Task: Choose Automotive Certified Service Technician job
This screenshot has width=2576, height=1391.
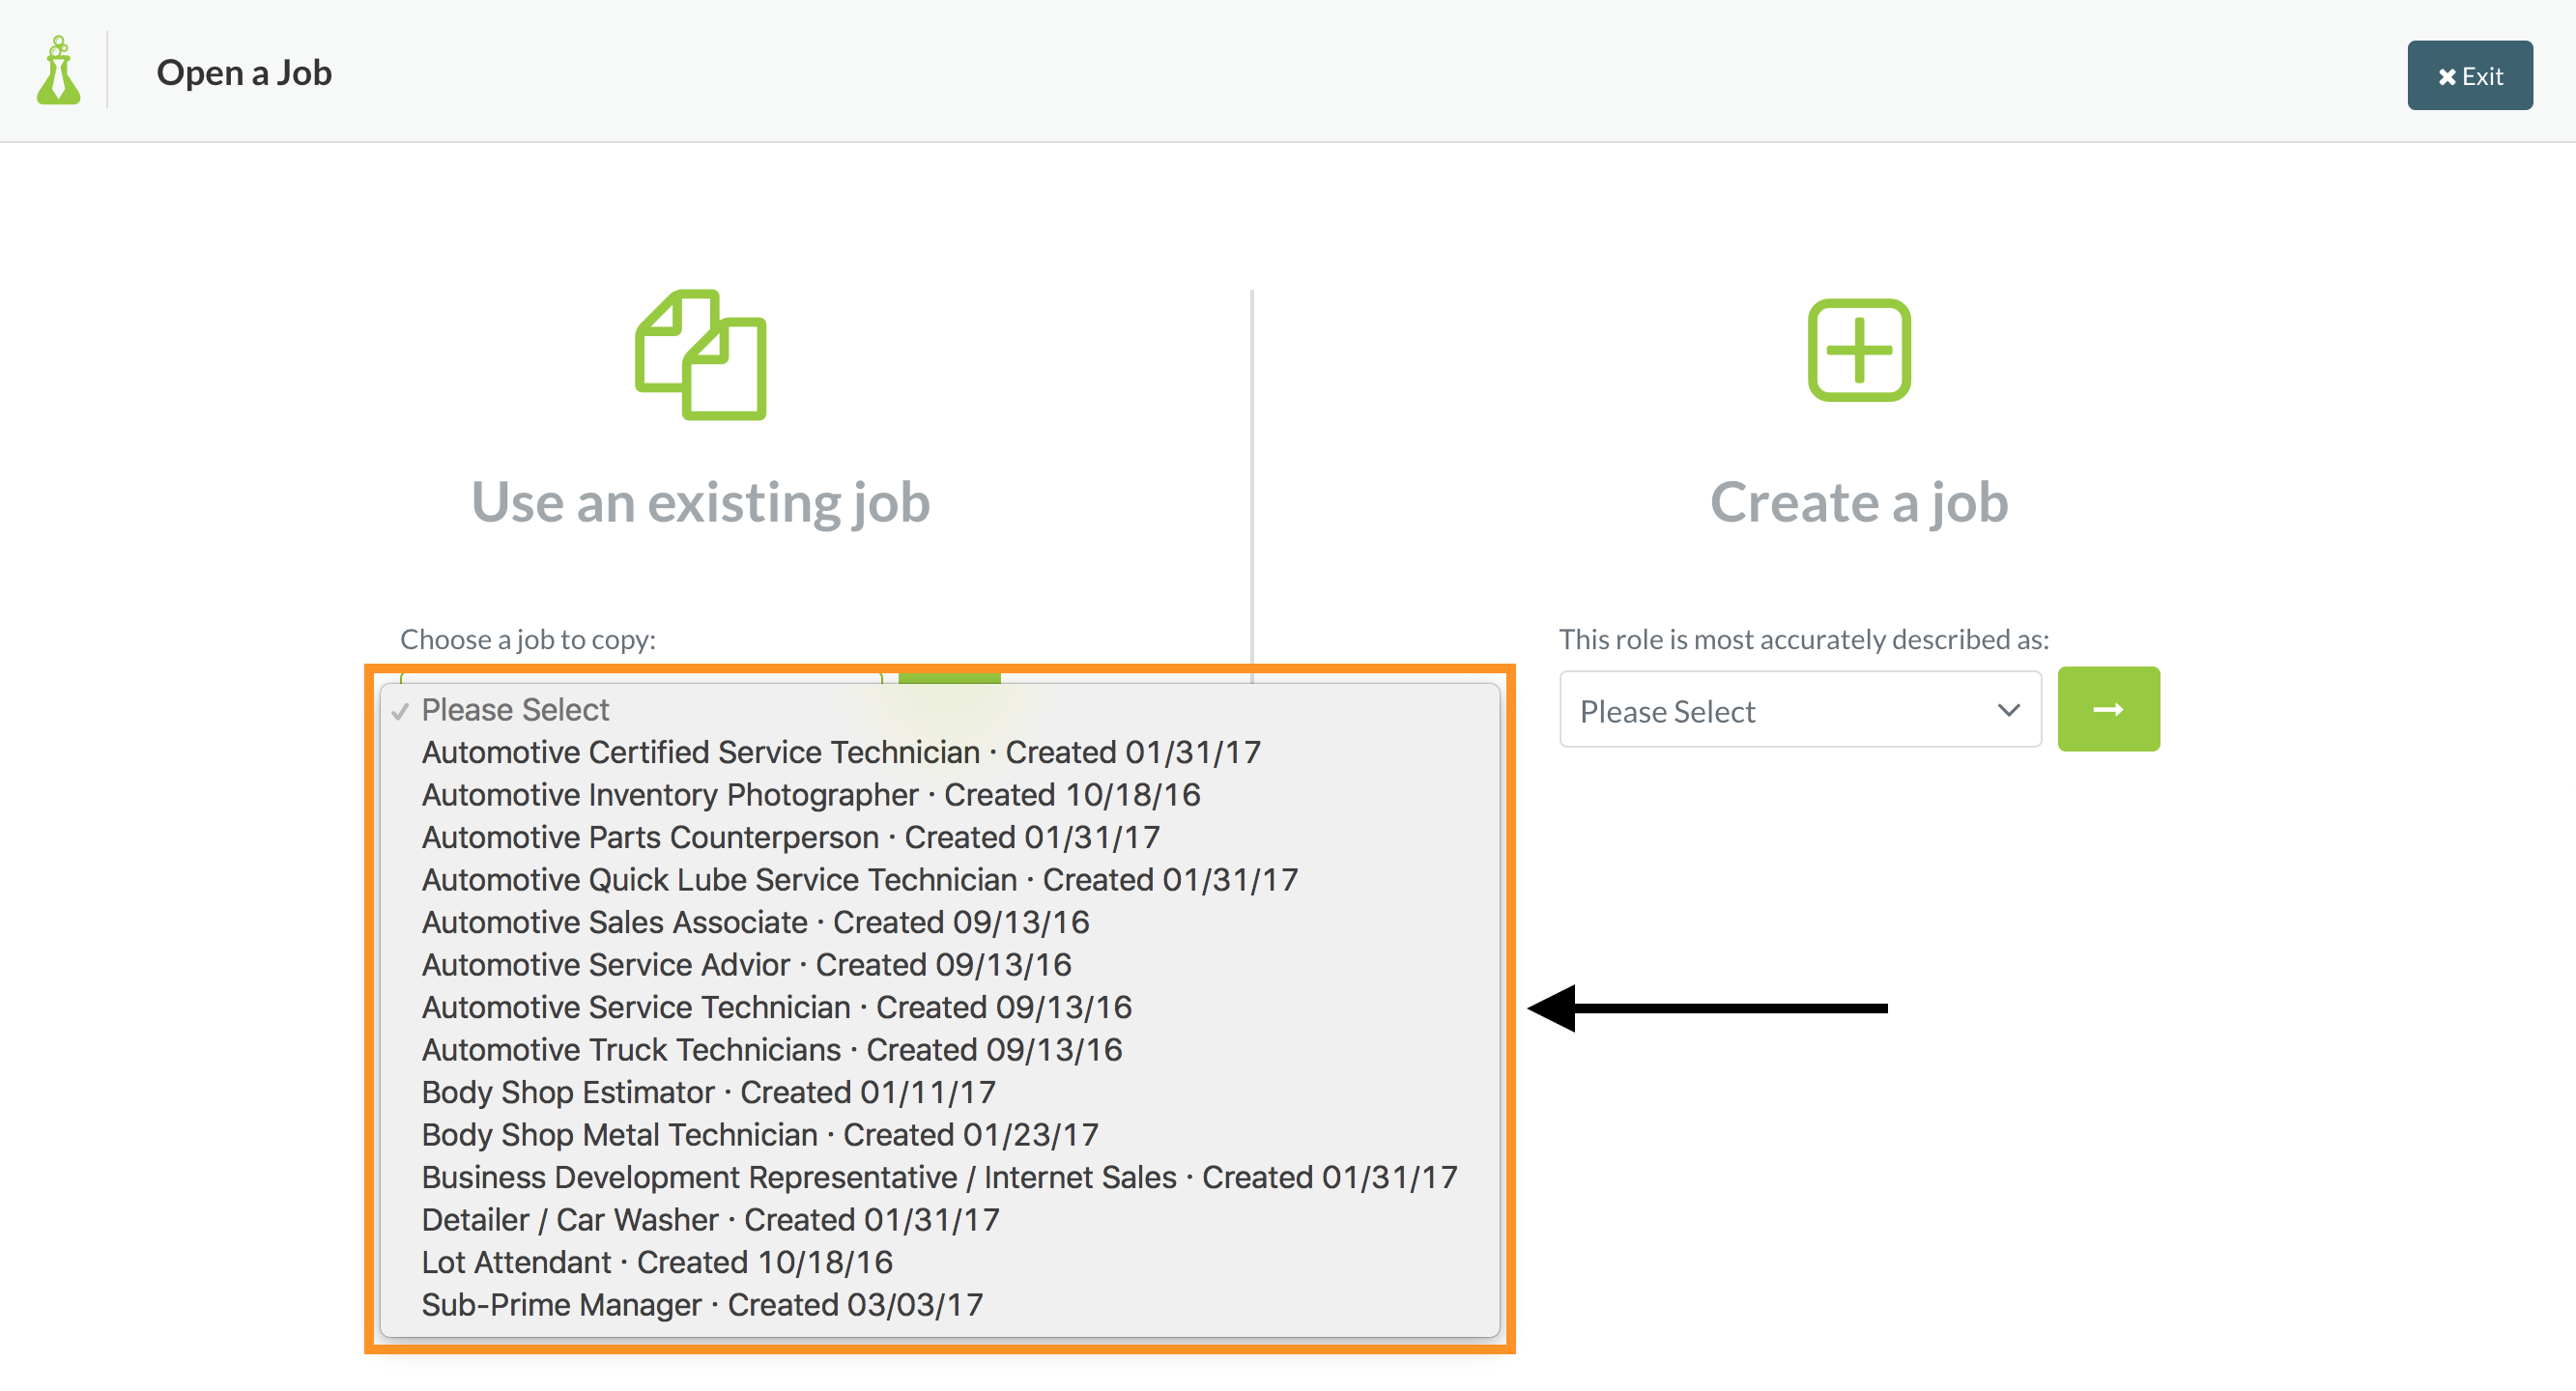Action: [x=939, y=752]
